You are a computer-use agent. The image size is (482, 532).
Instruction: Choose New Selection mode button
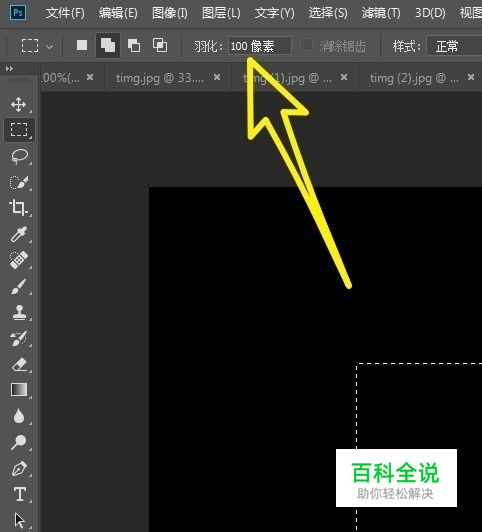(x=82, y=45)
